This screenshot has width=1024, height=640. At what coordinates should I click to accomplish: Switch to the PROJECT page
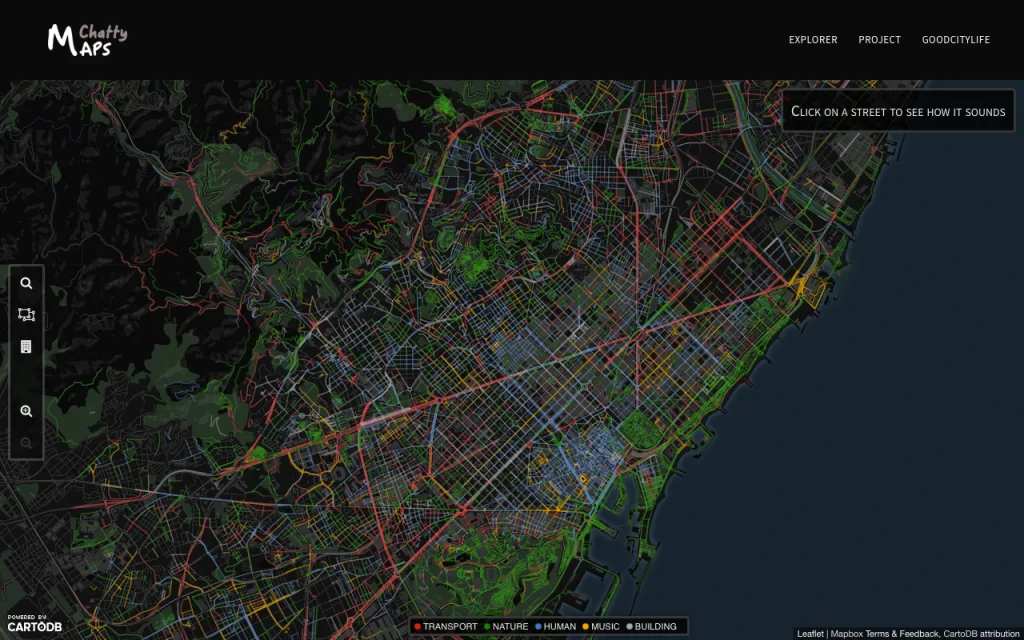coord(879,40)
